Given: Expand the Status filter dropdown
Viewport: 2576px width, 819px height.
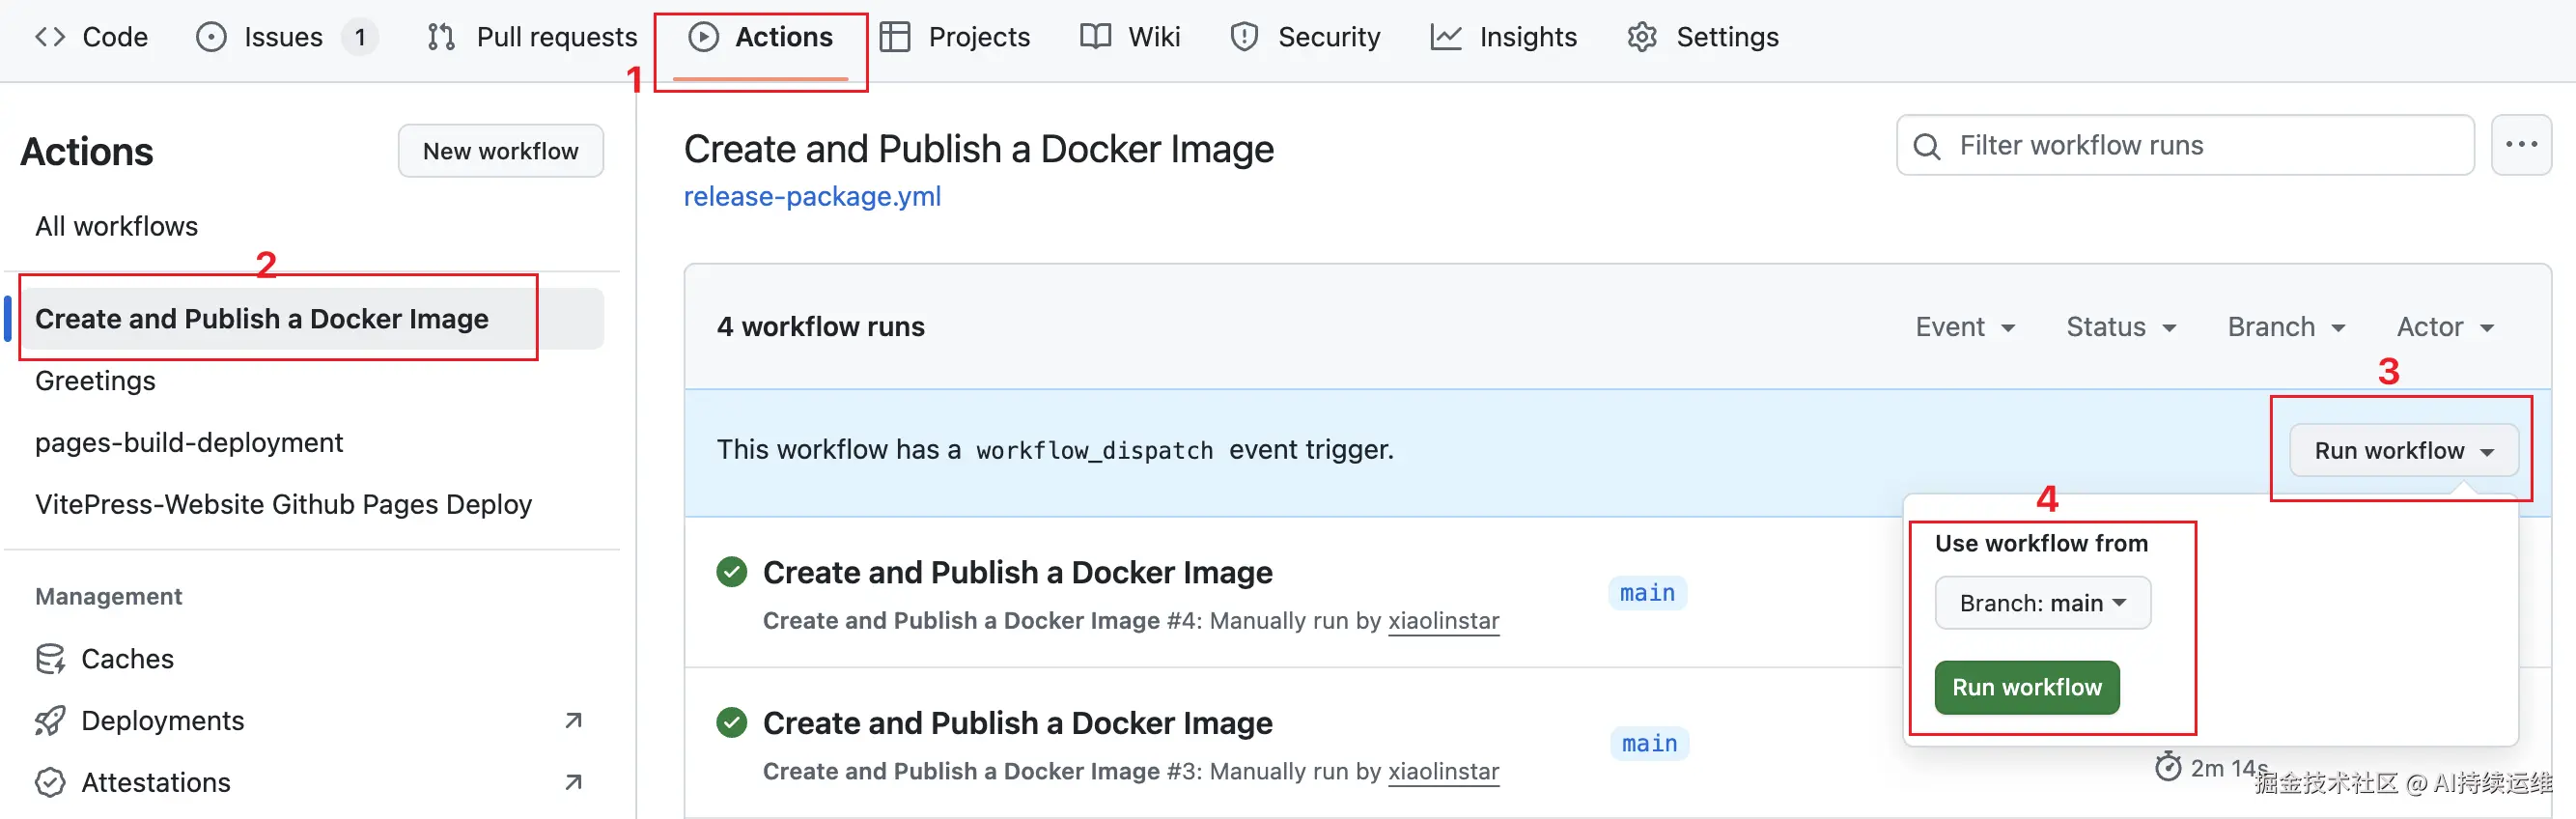Looking at the screenshot, I should [x=2121, y=327].
